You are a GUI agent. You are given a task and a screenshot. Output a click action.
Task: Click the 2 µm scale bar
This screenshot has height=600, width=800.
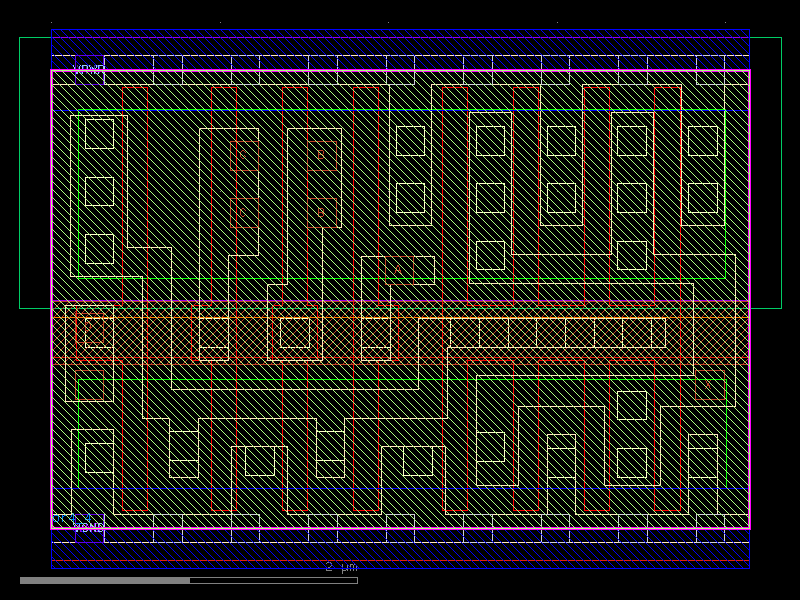(x=340, y=567)
